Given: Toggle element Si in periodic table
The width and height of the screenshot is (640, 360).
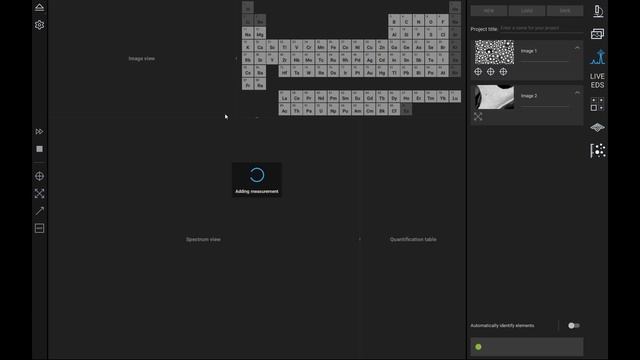Looking at the screenshot, I should pyautogui.click(x=406, y=33).
